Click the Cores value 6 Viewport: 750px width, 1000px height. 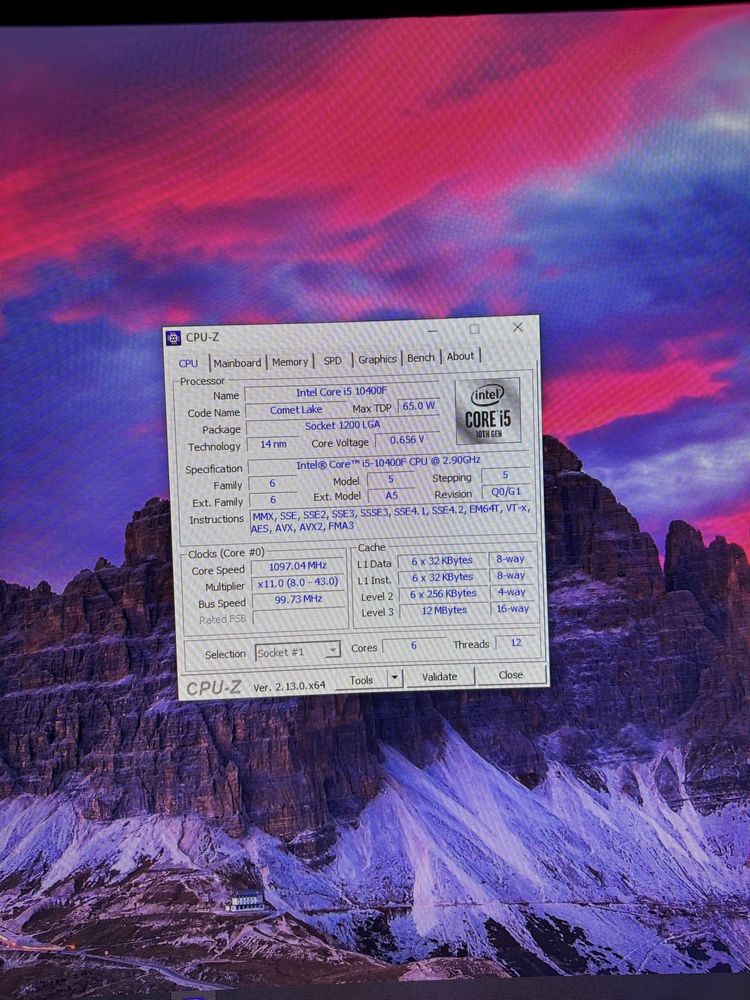(x=413, y=645)
